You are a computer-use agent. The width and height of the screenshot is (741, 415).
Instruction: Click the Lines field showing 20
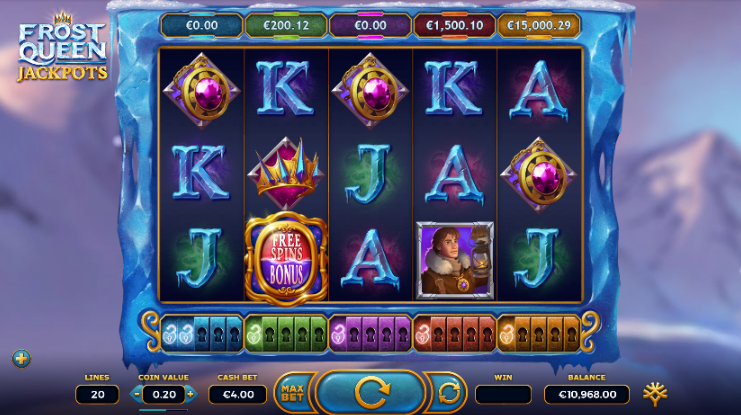click(x=97, y=394)
